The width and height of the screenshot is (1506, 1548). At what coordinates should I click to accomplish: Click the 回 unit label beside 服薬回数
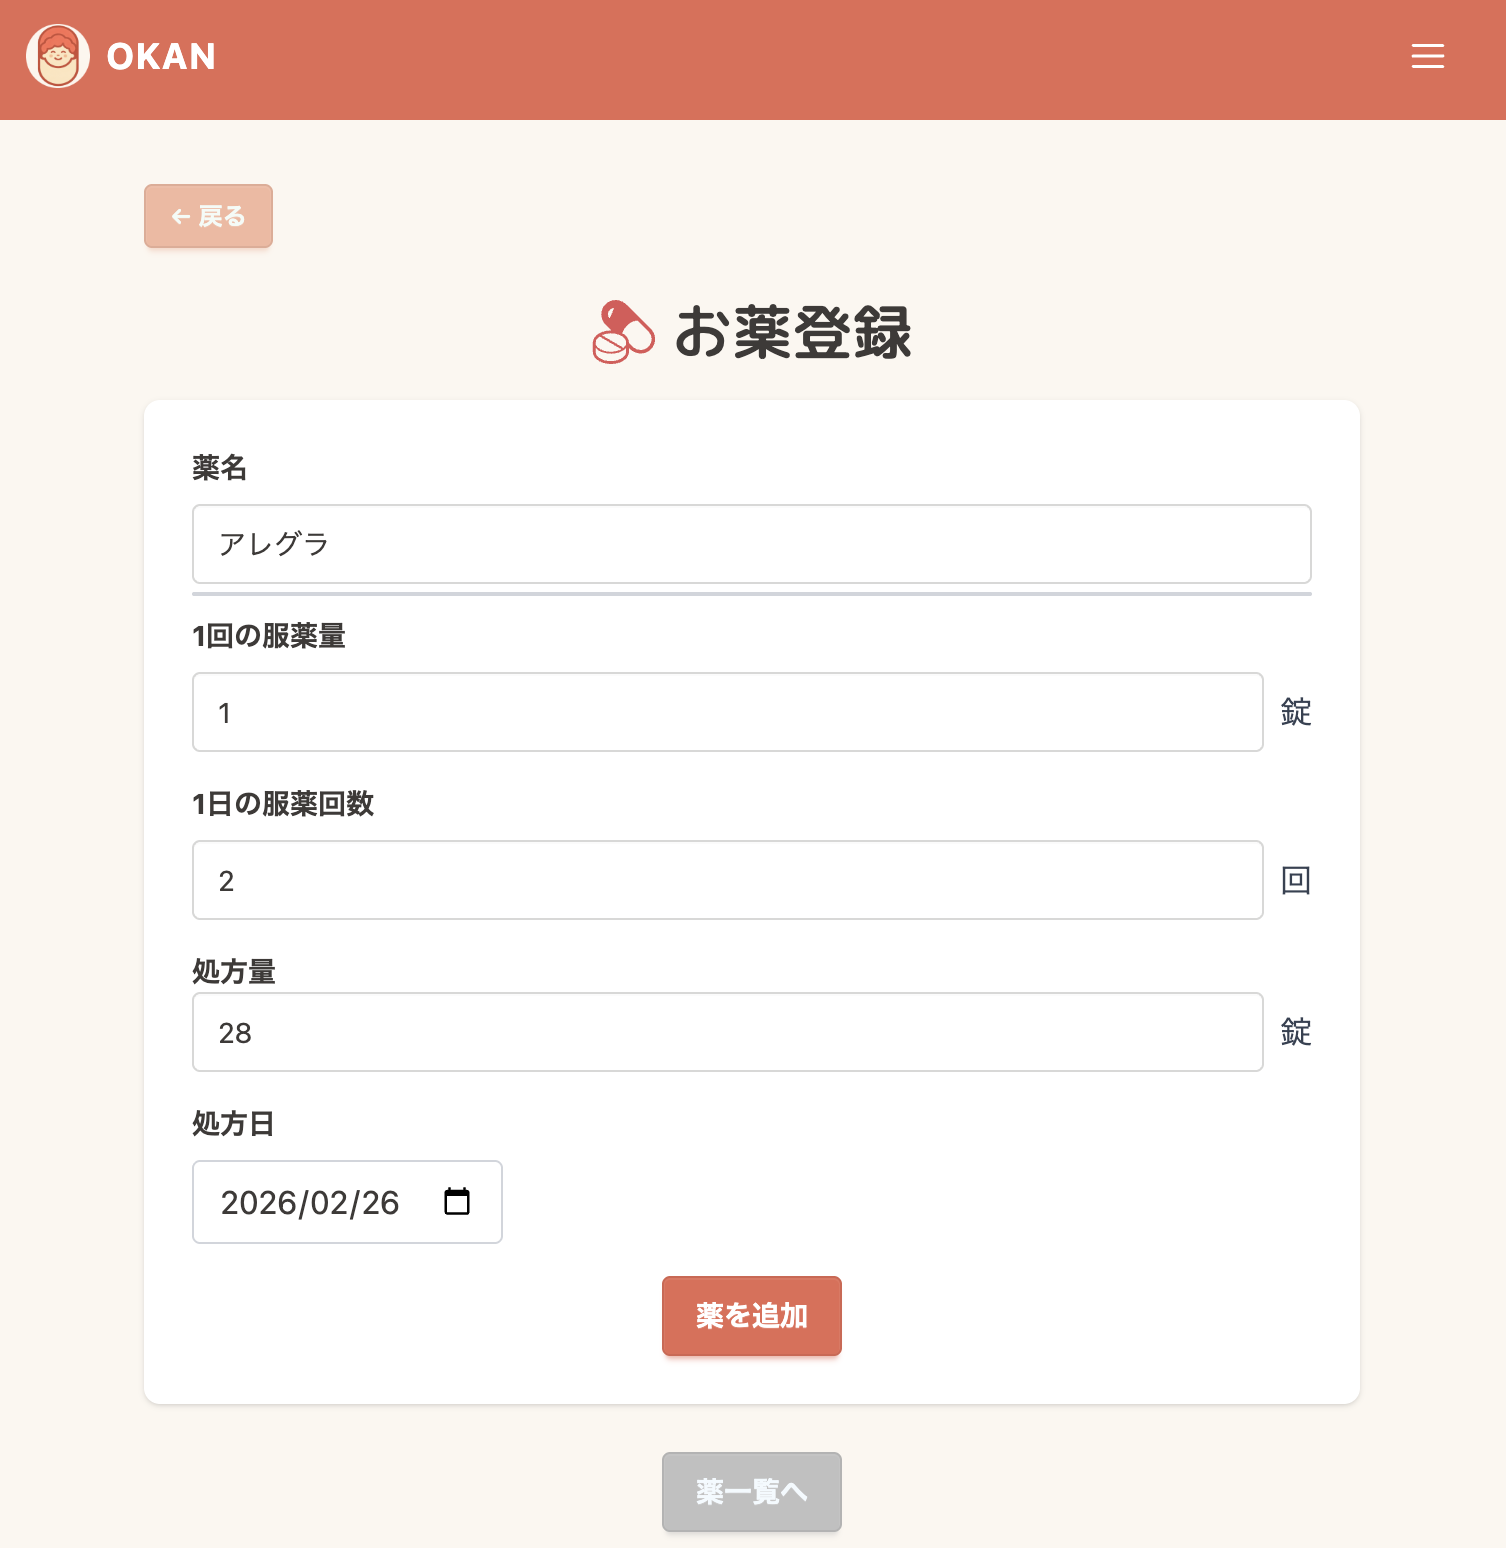pyautogui.click(x=1294, y=880)
